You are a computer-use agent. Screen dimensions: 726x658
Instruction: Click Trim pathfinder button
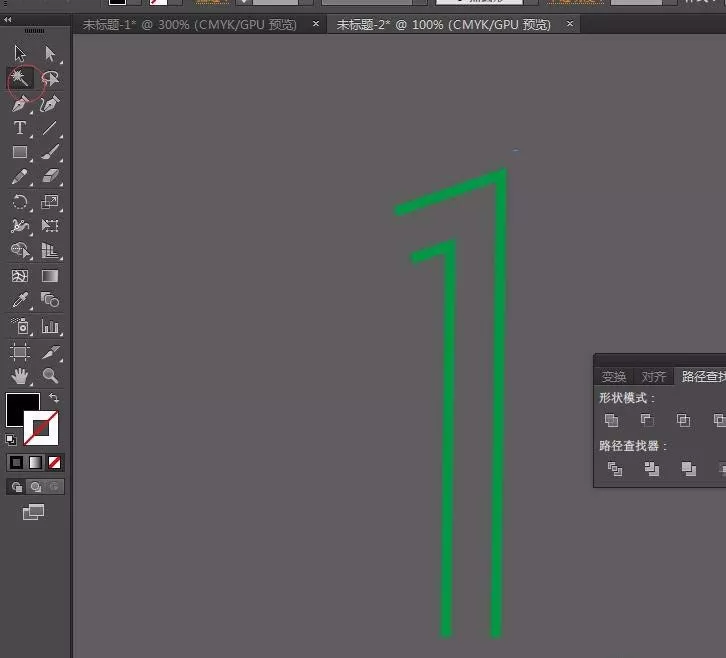[x=651, y=469]
